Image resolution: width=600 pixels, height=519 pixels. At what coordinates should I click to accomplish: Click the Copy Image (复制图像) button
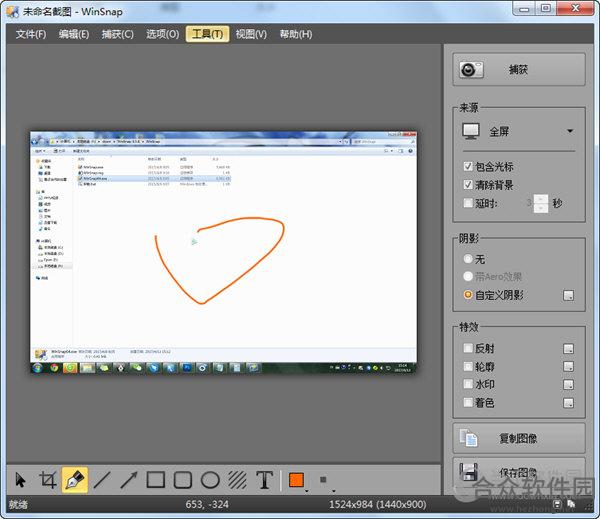click(519, 438)
